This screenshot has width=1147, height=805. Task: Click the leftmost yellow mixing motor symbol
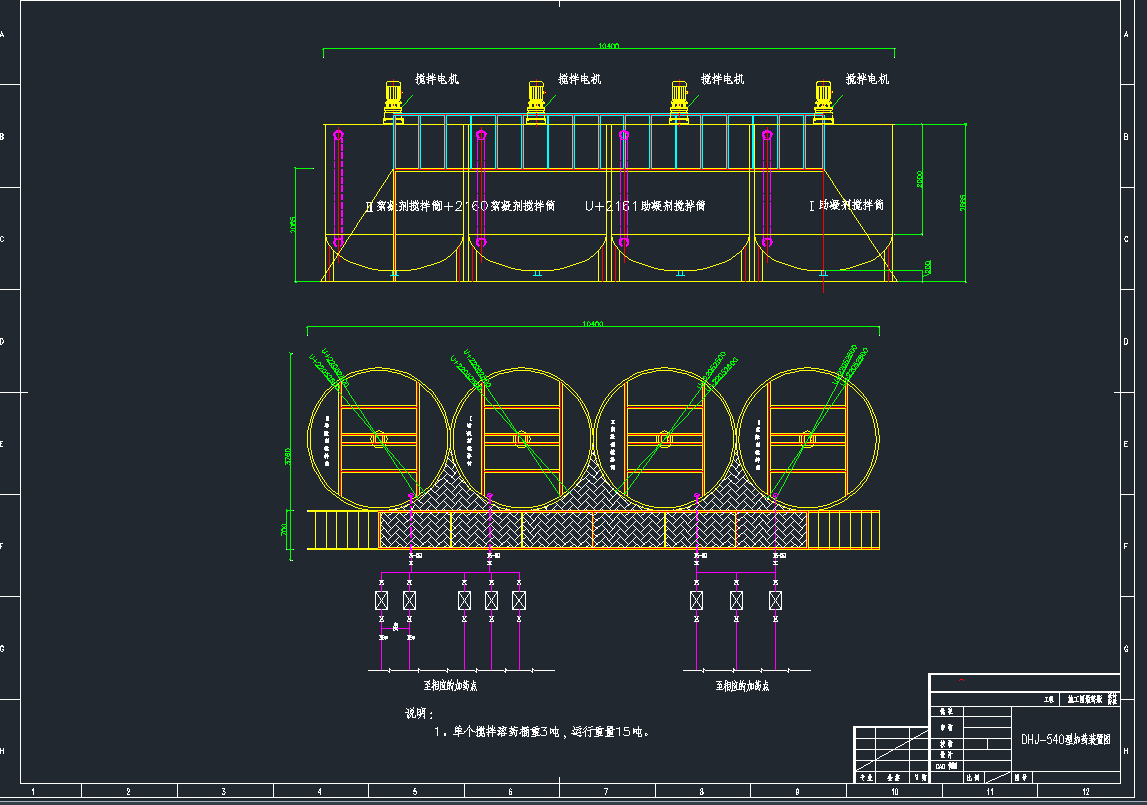pyautogui.click(x=394, y=101)
